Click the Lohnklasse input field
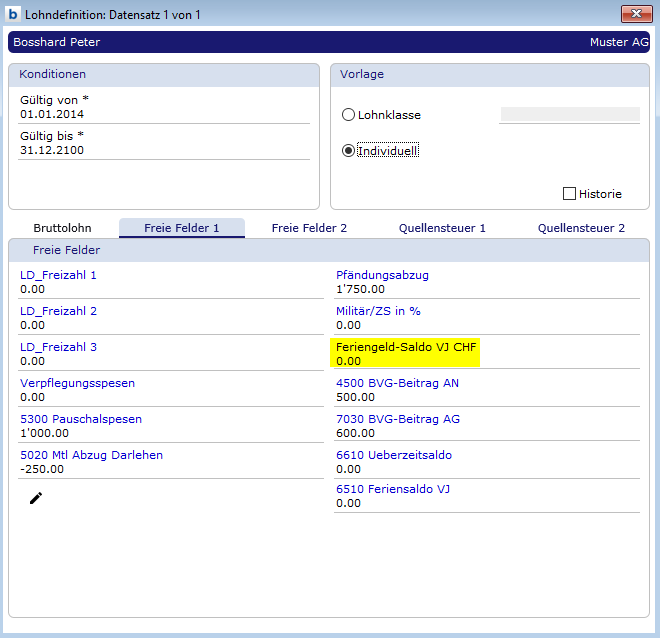Viewport: 660px width, 638px height. (x=569, y=115)
